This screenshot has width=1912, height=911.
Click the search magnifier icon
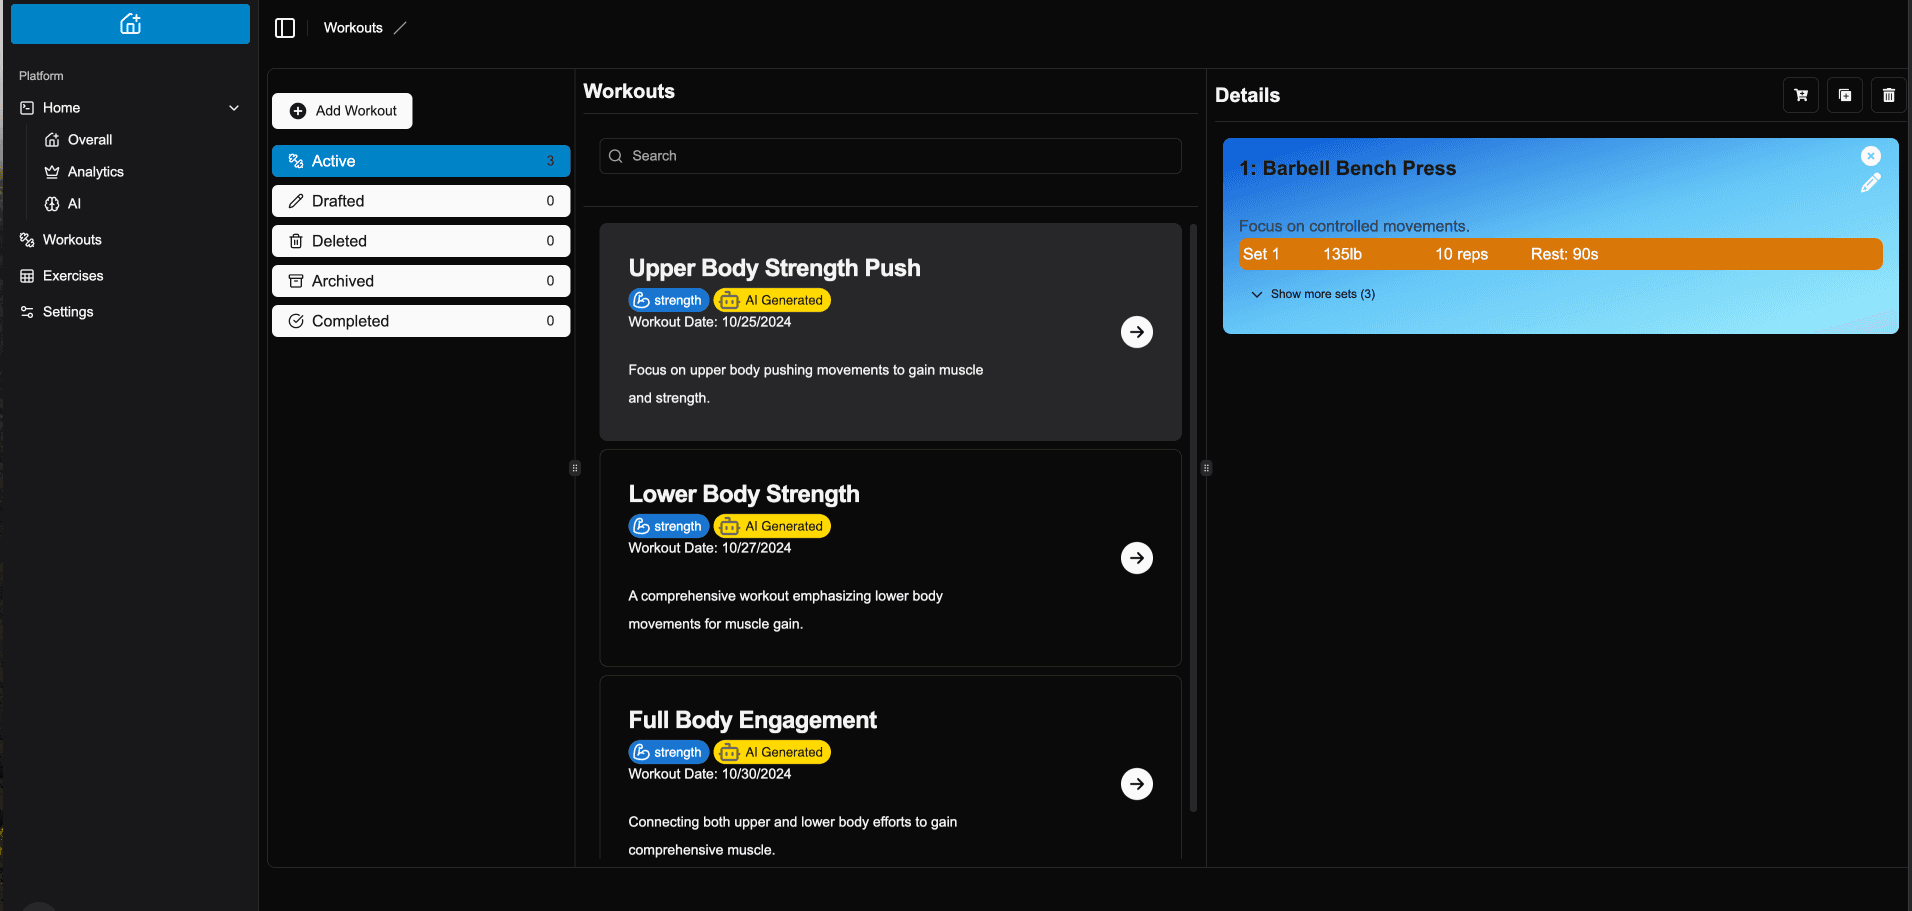coord(616,156)
